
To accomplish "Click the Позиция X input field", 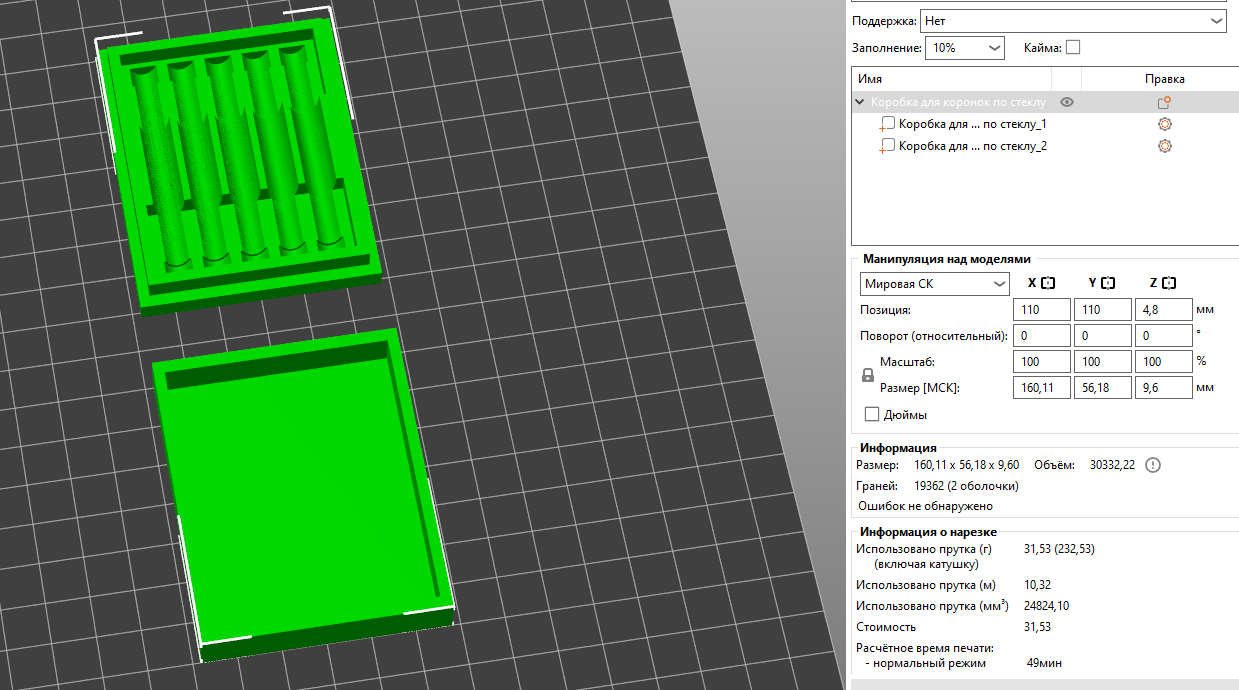I will (1041, 310).
